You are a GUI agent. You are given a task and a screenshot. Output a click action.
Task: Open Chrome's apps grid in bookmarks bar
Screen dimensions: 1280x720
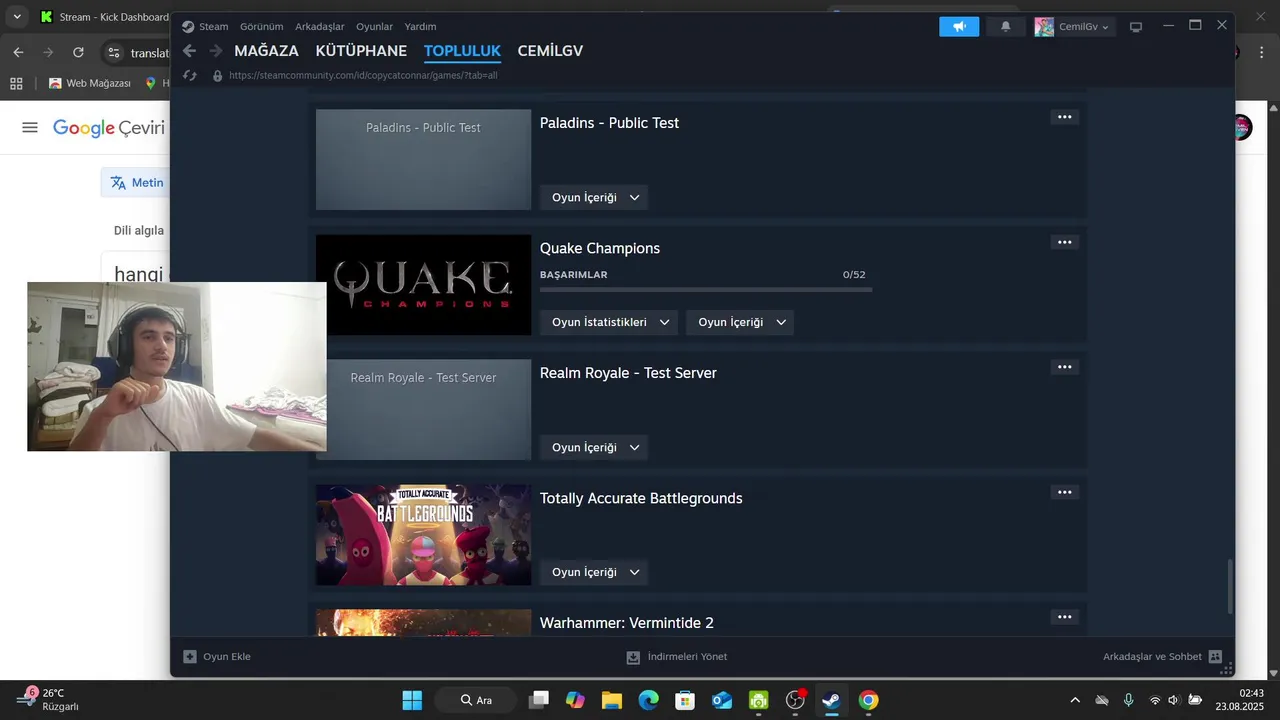pyautogui.click(x=16, y=83)
